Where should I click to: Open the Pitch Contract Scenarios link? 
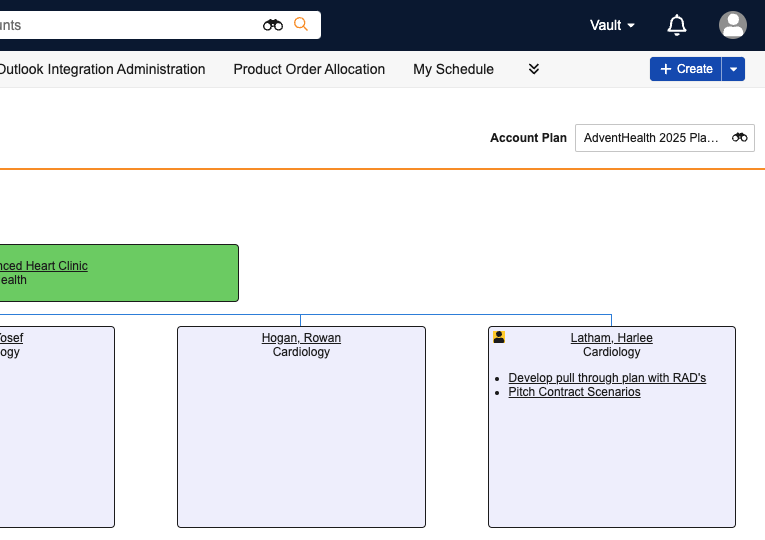pyautogui.click(x=574, y=392)
